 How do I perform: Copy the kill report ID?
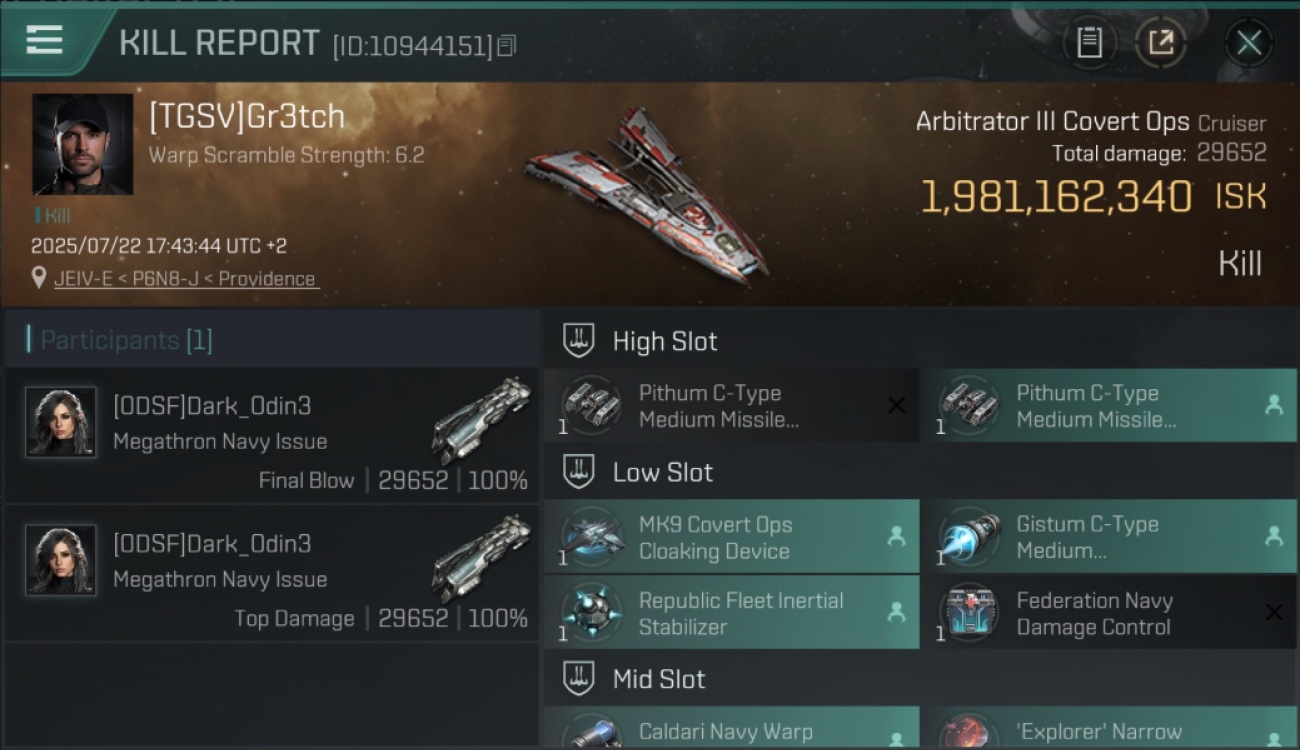(506, 45)
